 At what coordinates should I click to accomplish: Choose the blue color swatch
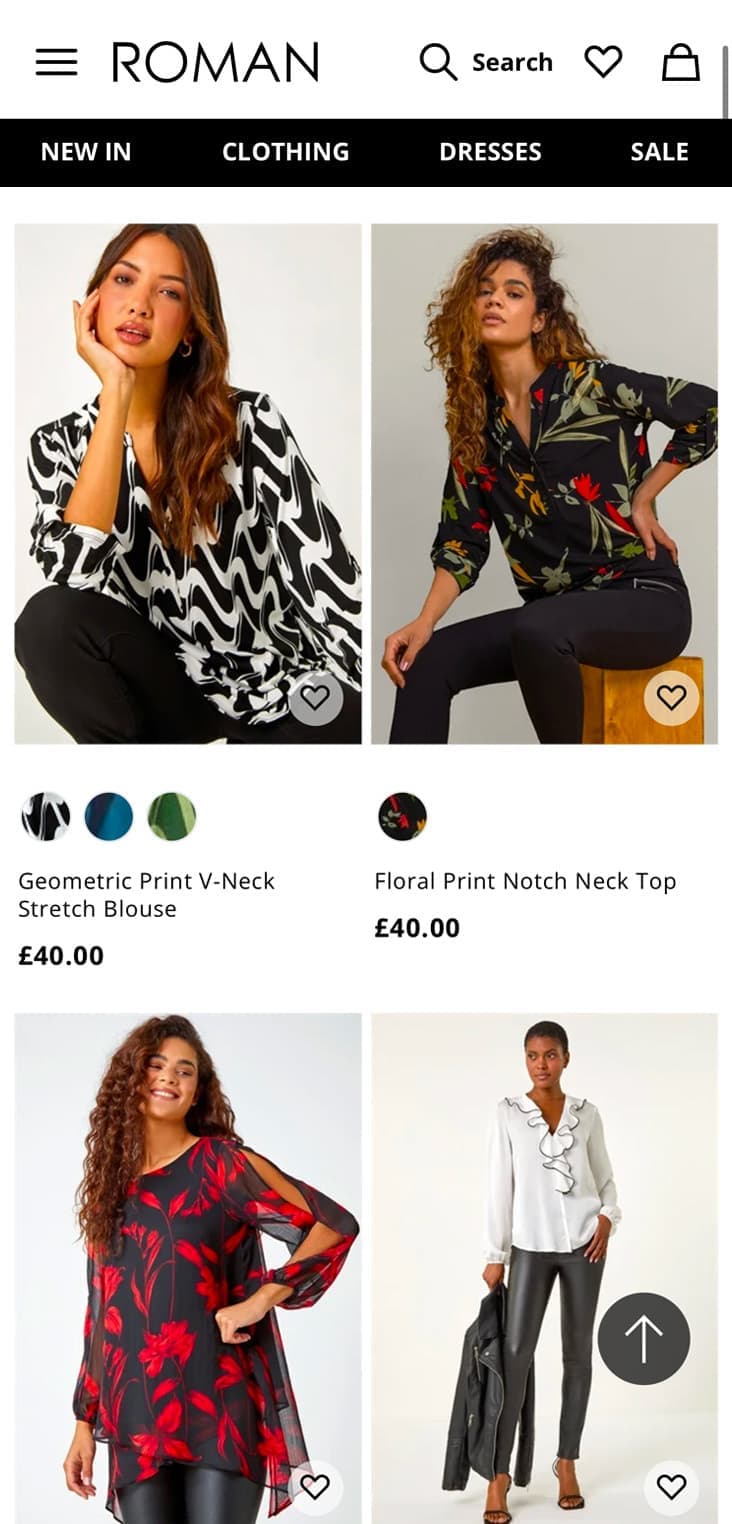(x=109, y=816)
